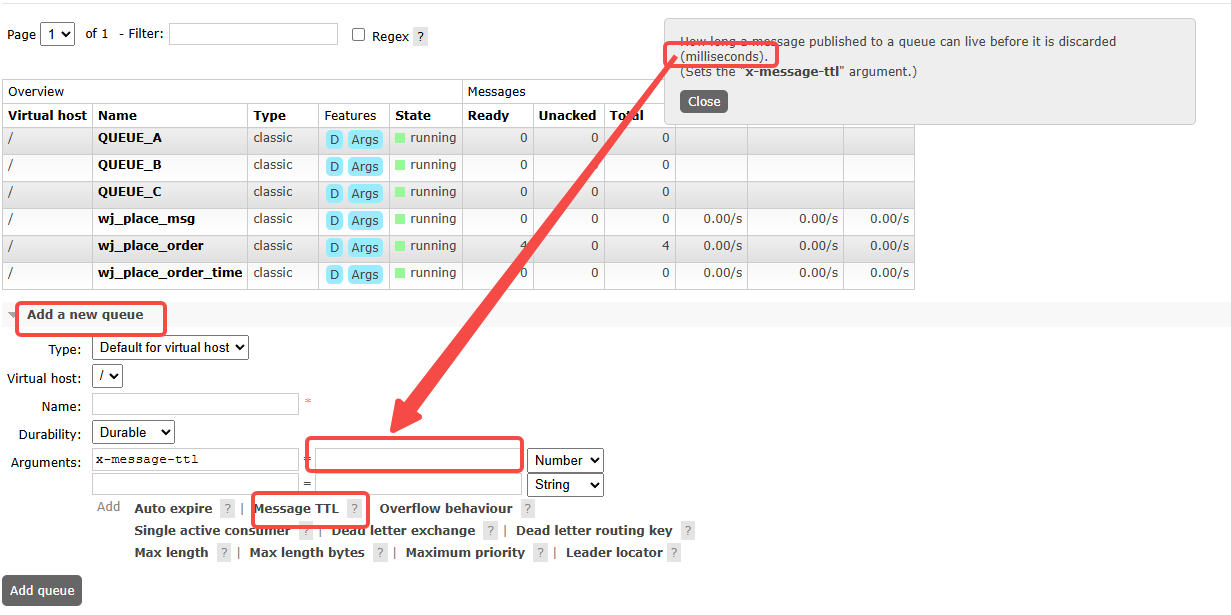Open the Page number dropdown
This screenshot has height=615, width=1231.
(57, 34)
